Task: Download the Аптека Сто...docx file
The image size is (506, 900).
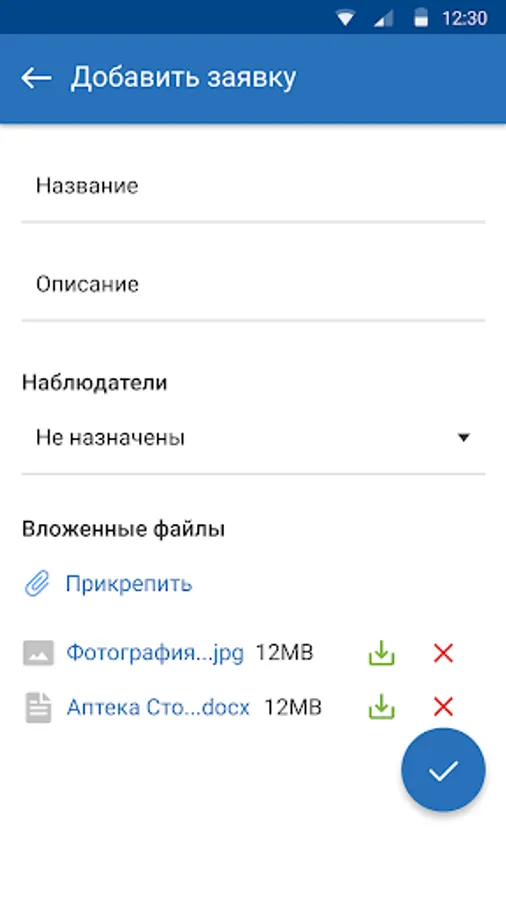Action: click(382, 707)
